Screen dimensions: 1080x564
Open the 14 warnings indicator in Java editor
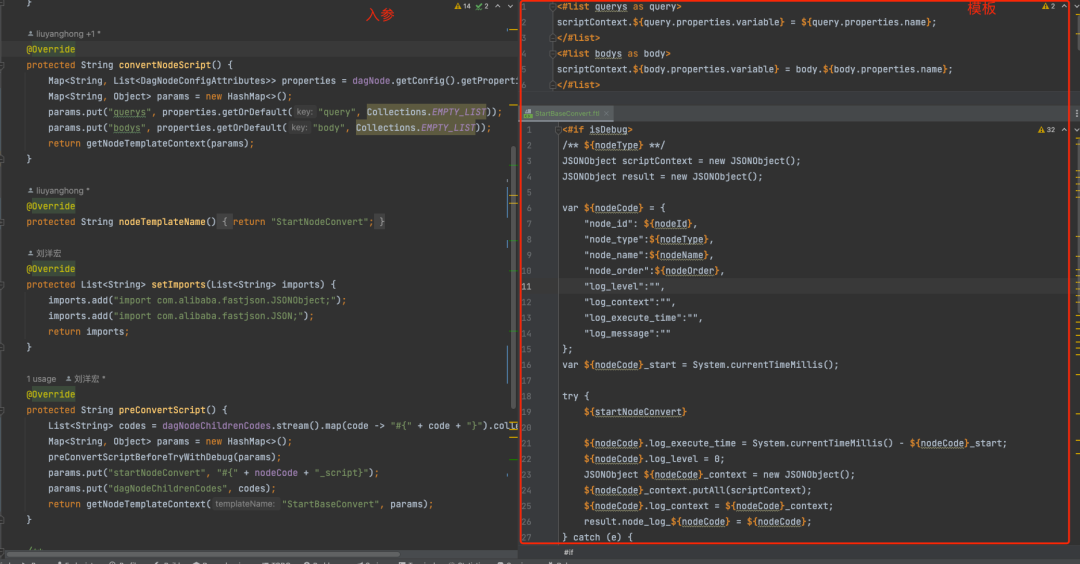(462, 6)
